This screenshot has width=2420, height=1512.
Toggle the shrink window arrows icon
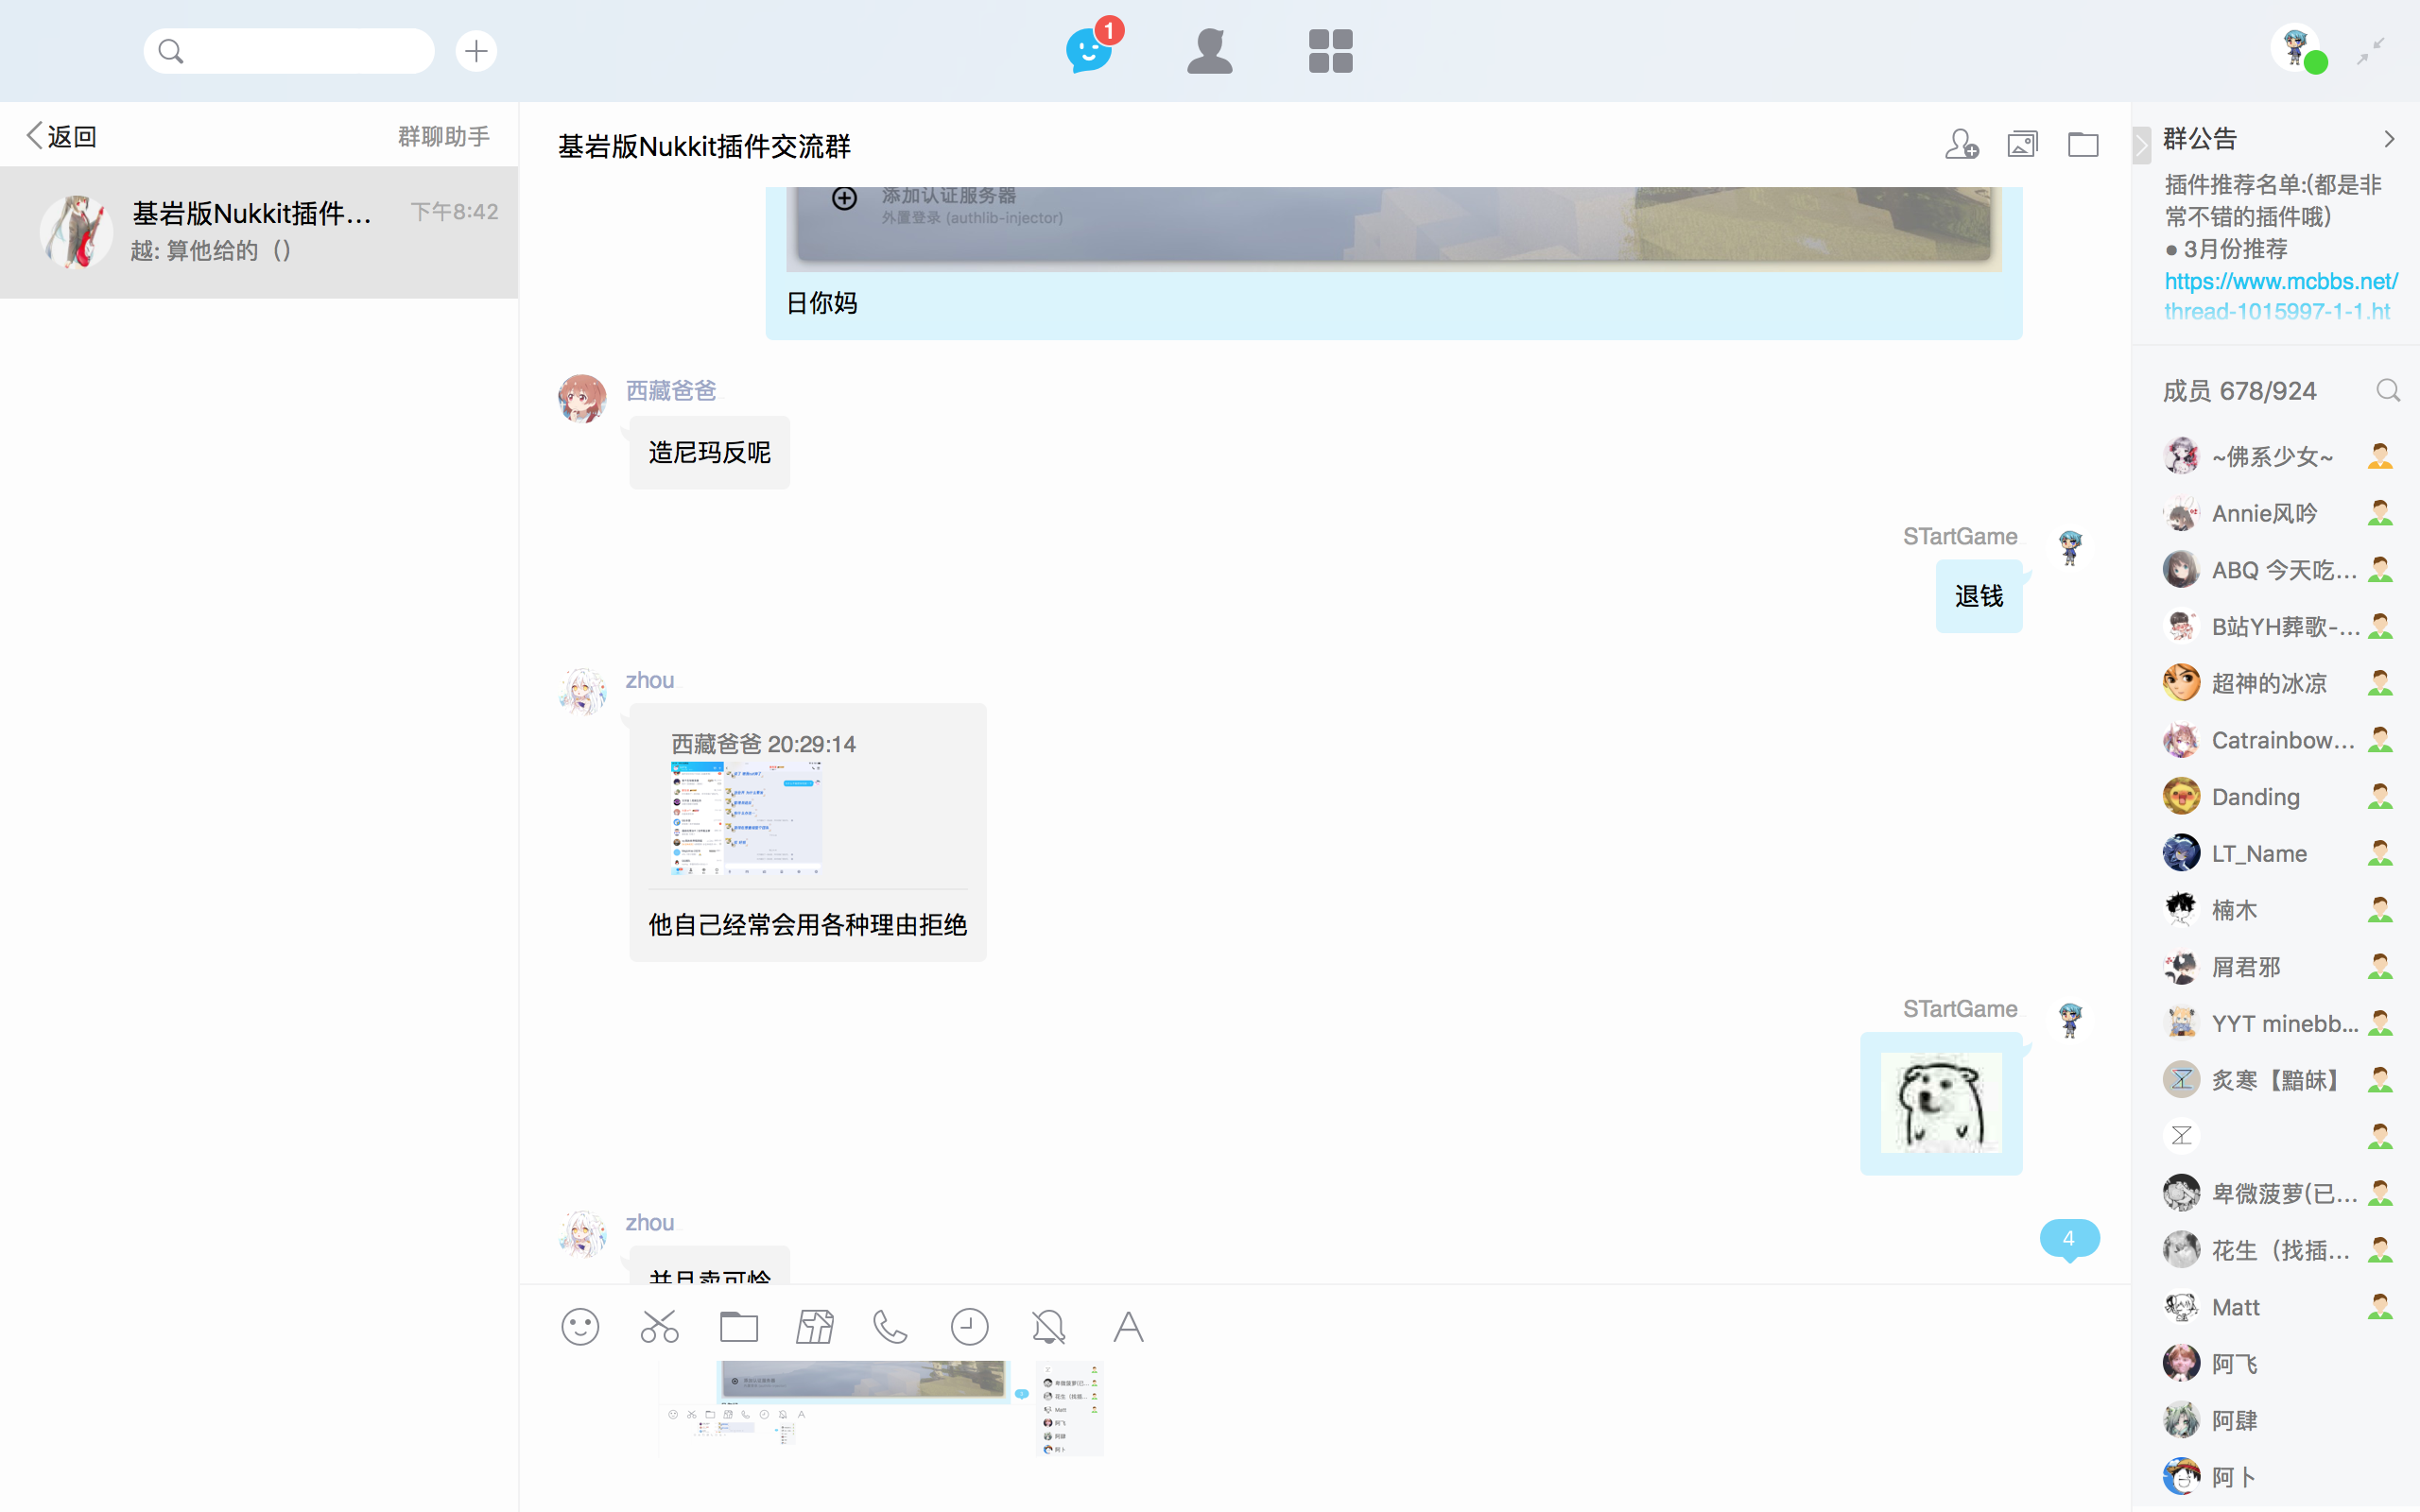pos(2370,50)
